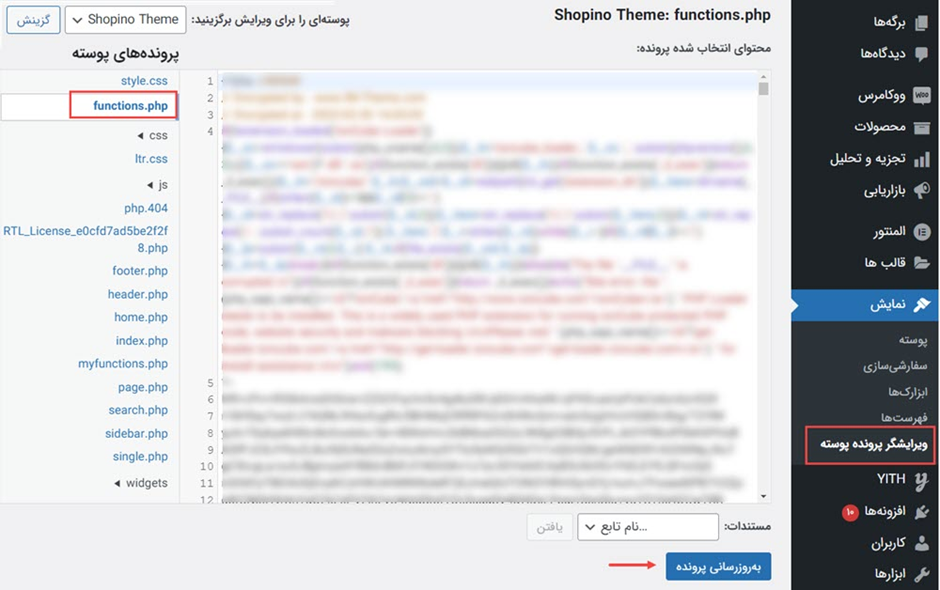Screen dimensions: 940x590
Task: Open the نام تابع function name dropdown
Action: click(648, 527)
